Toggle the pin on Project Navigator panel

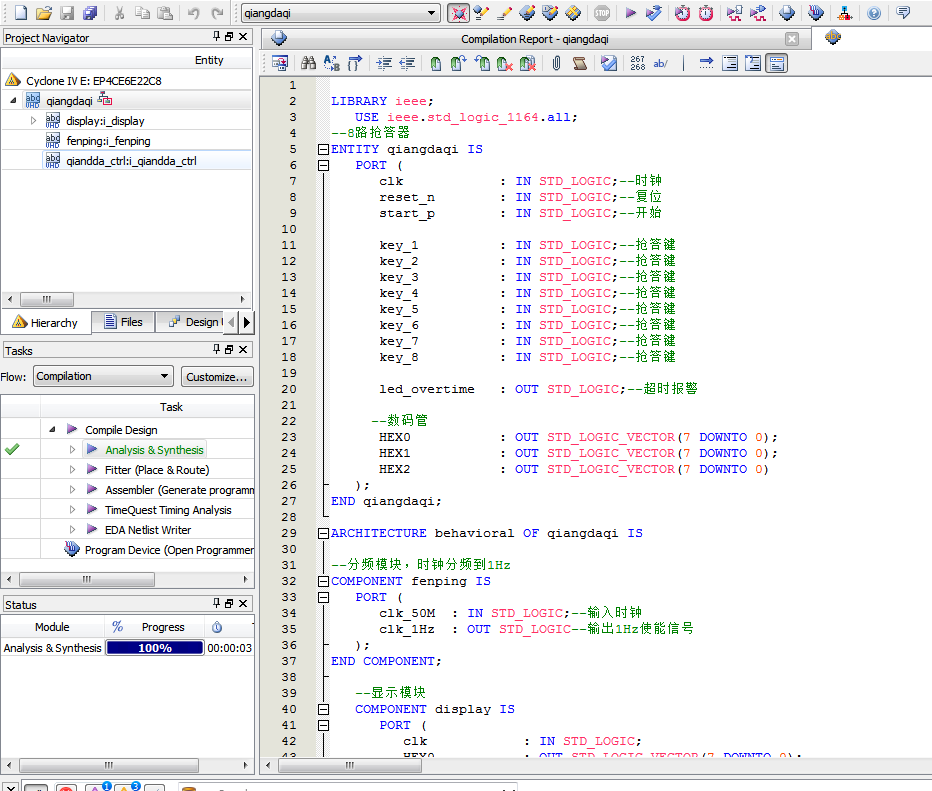click(217, 37)
